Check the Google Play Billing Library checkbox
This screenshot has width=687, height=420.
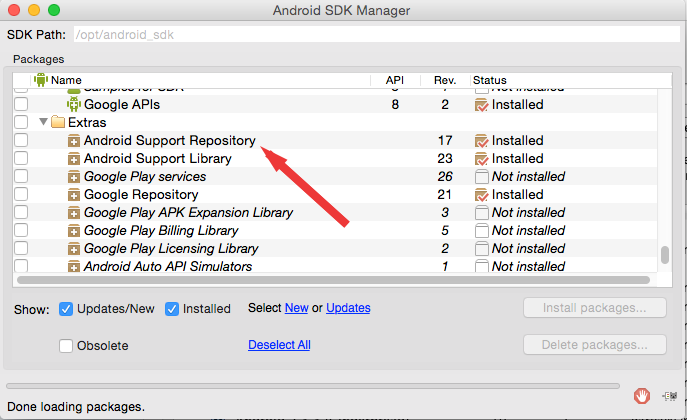(x=21, y=230)
